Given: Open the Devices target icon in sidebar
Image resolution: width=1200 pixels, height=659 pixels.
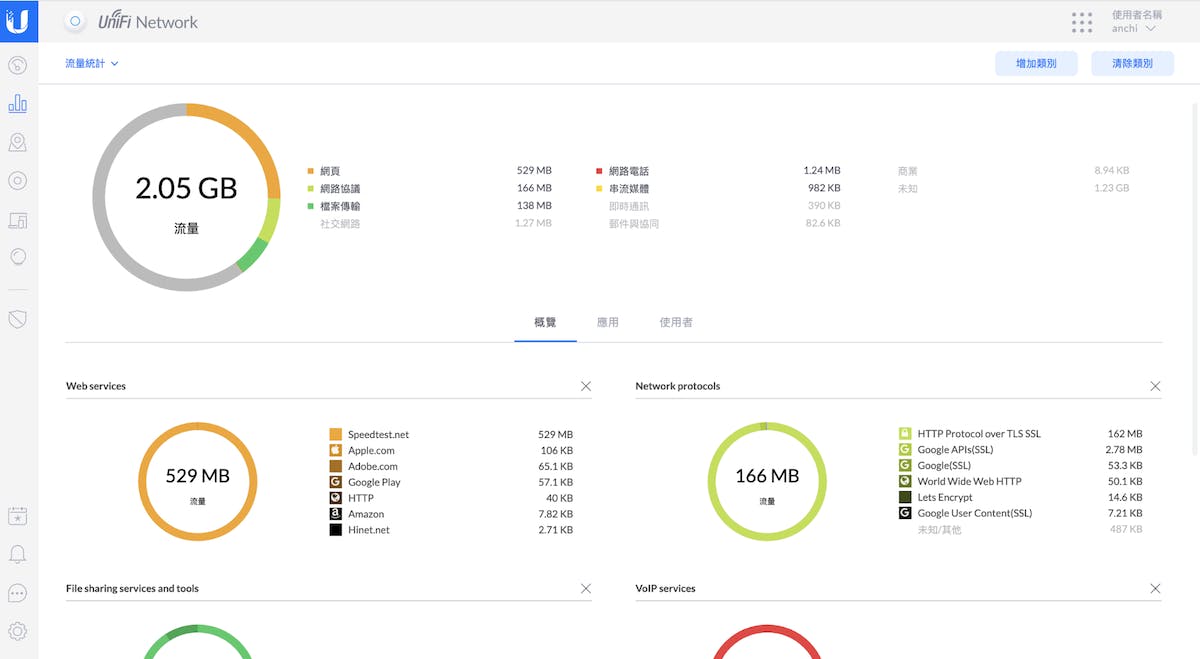Looking at the screenshot, I should pyautogui.click(x=17, y=181).
